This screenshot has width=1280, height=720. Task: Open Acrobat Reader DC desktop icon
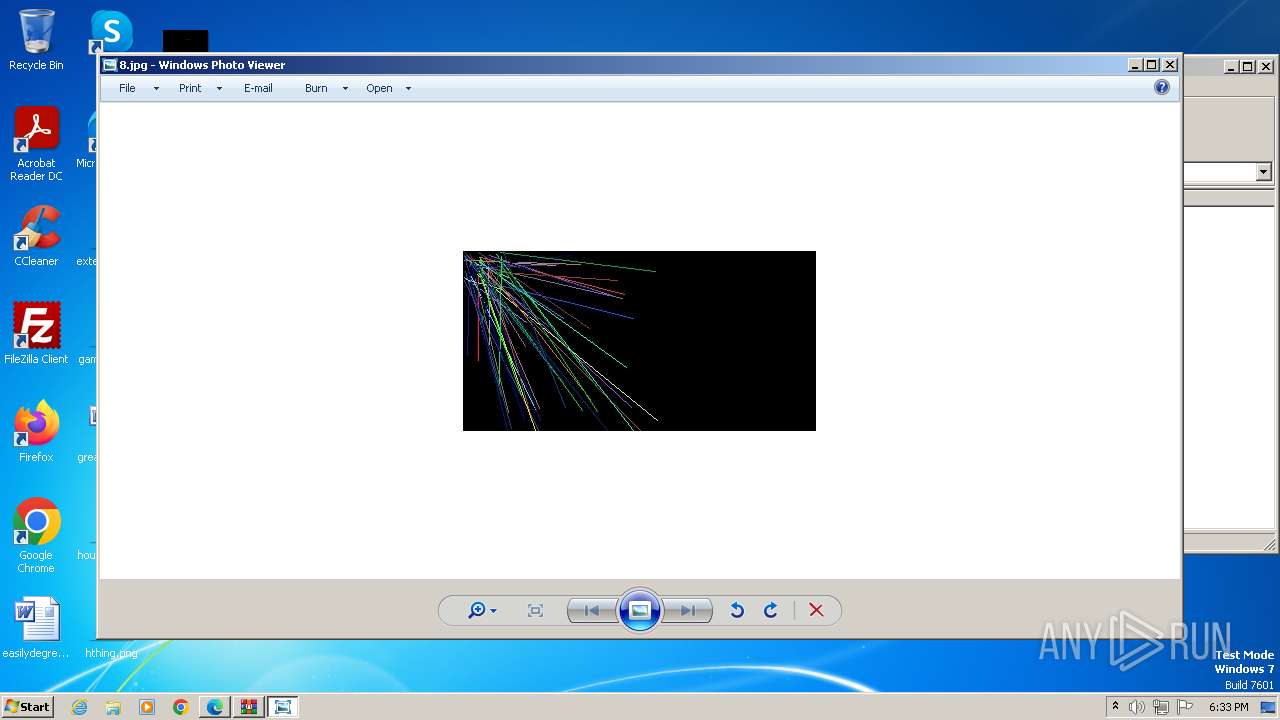coord(36,144)
